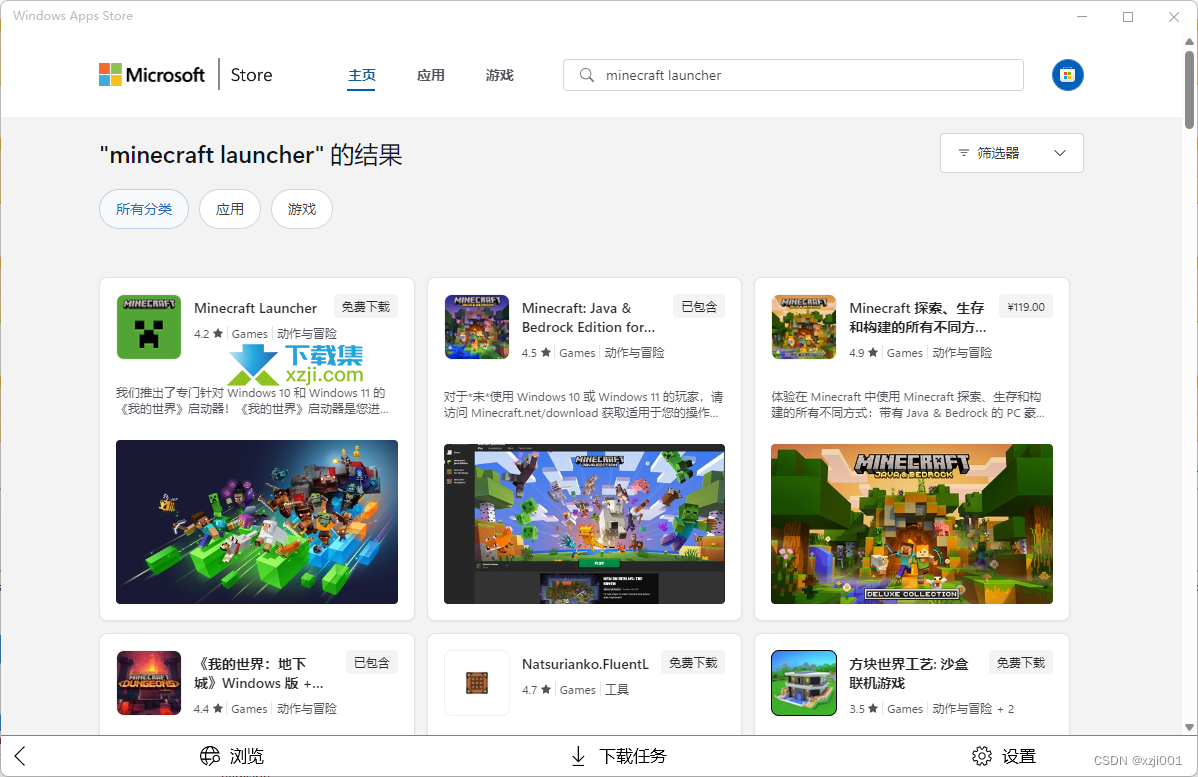Open 方块世界工艺 app icon
This screenshot has height=777, width=1198.
[804, 683]
